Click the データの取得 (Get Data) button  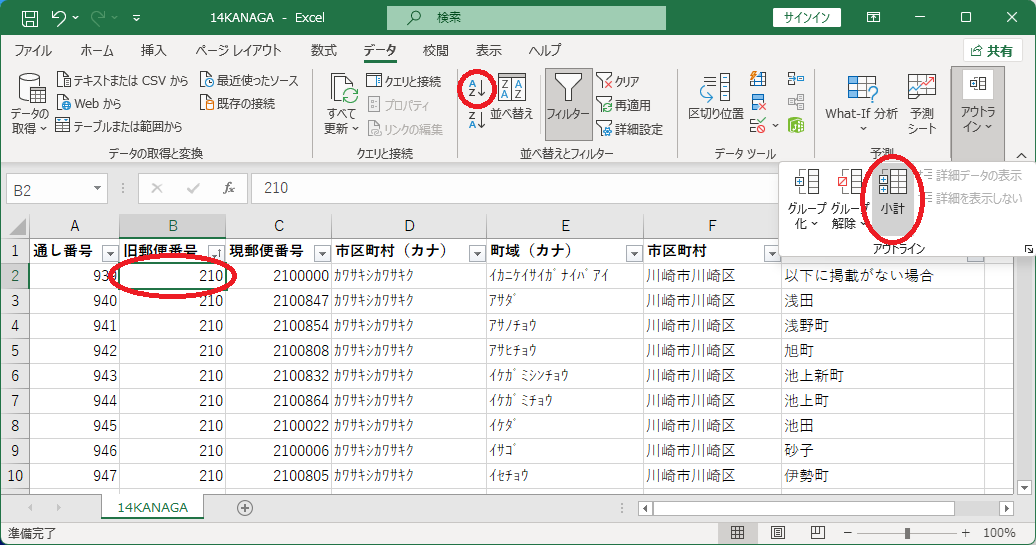30,102
